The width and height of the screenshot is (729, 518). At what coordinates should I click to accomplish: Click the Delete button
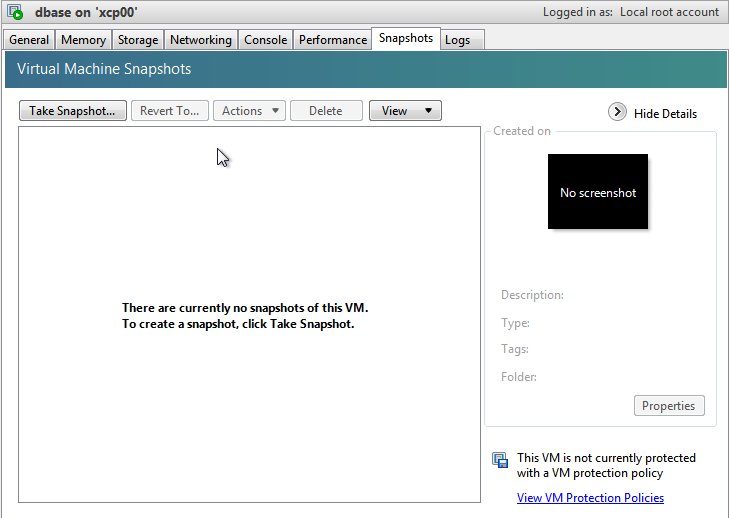[x=326, y=111]
